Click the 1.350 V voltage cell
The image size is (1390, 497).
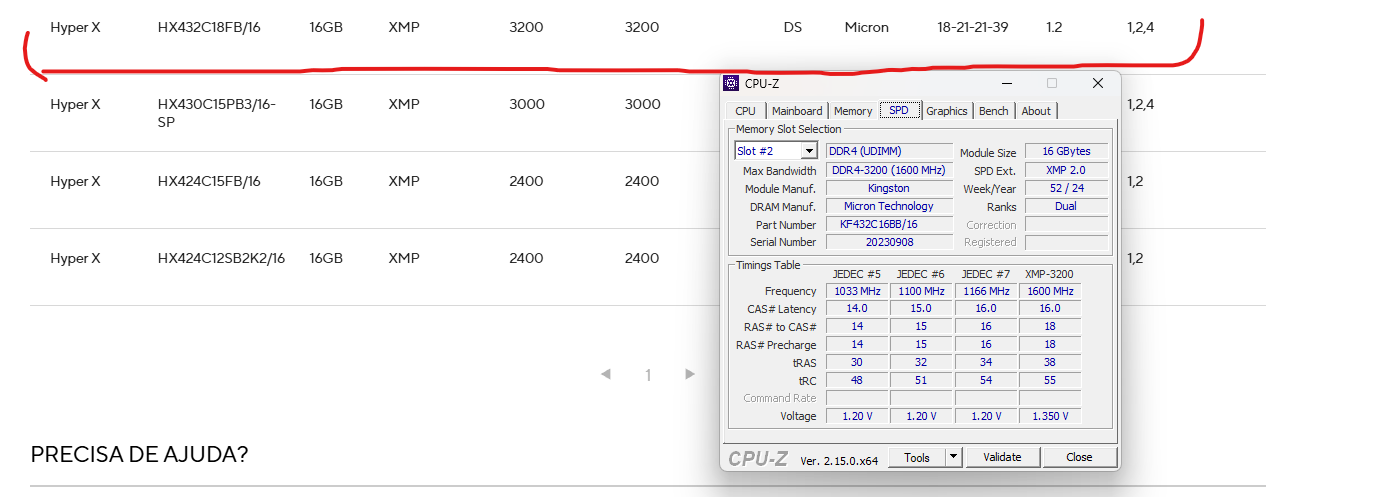[x=1050, y=416]
